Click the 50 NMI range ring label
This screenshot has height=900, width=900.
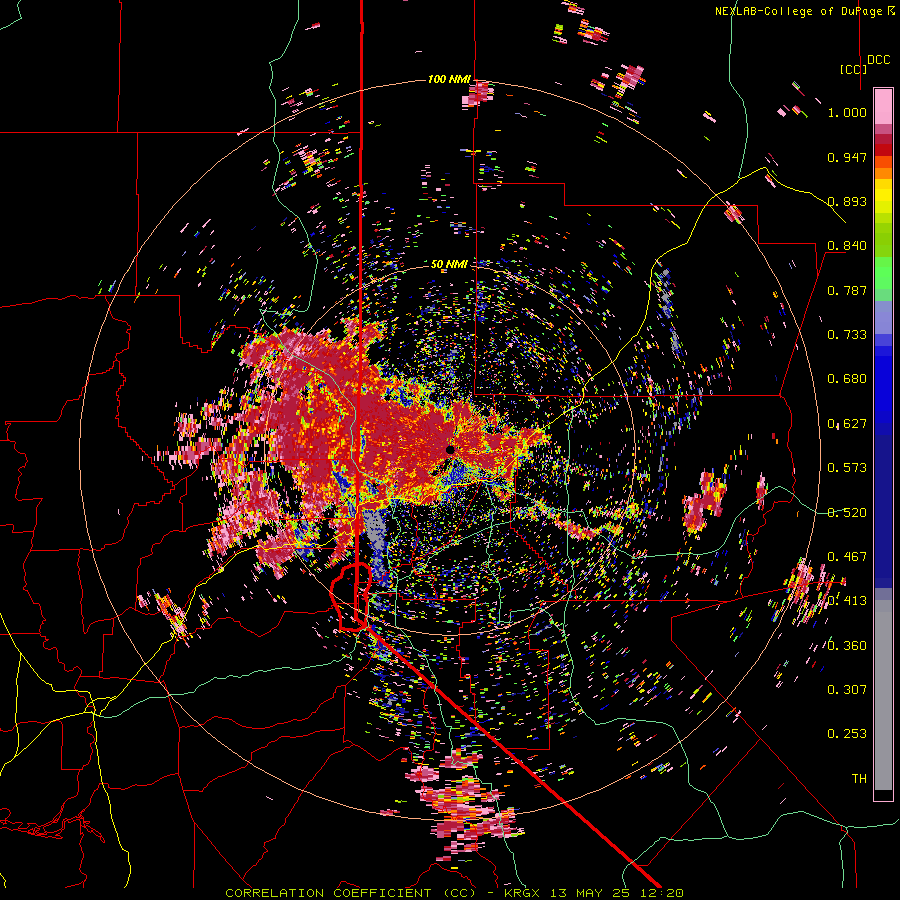point(449,264)
